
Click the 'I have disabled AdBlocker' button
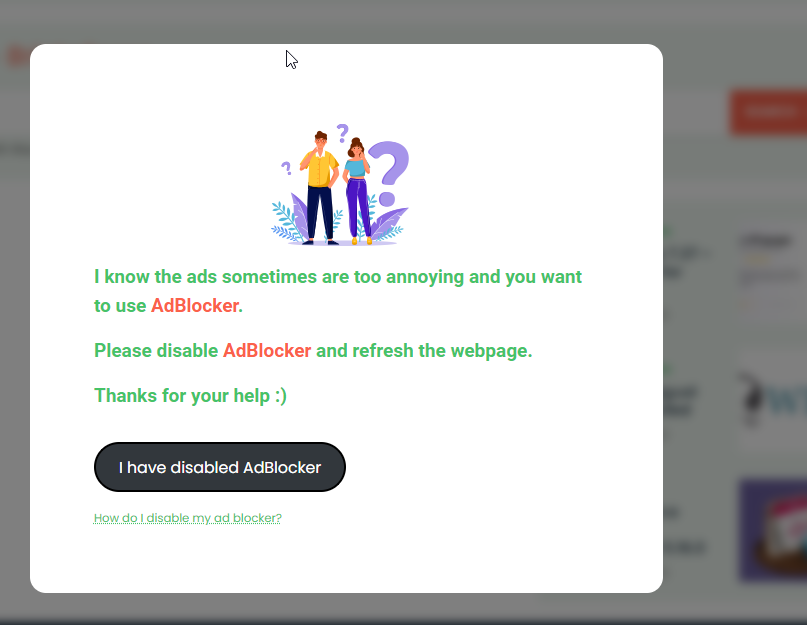(x=220, y=467)
